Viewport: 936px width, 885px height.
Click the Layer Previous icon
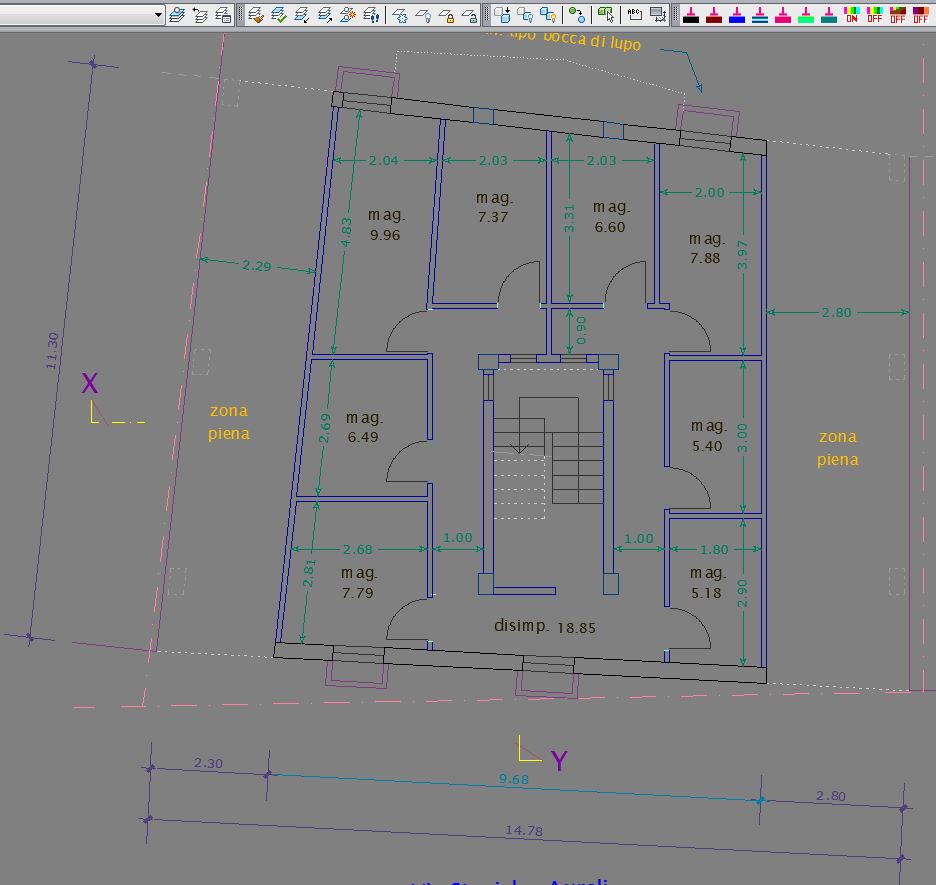click(200, 14)
